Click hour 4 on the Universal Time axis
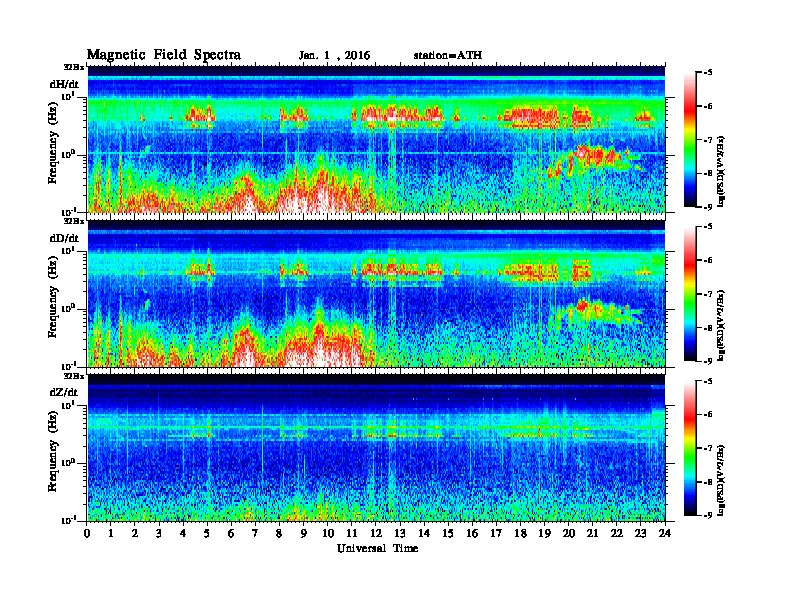This screenshot has height=612, width=792. point(183,533)
